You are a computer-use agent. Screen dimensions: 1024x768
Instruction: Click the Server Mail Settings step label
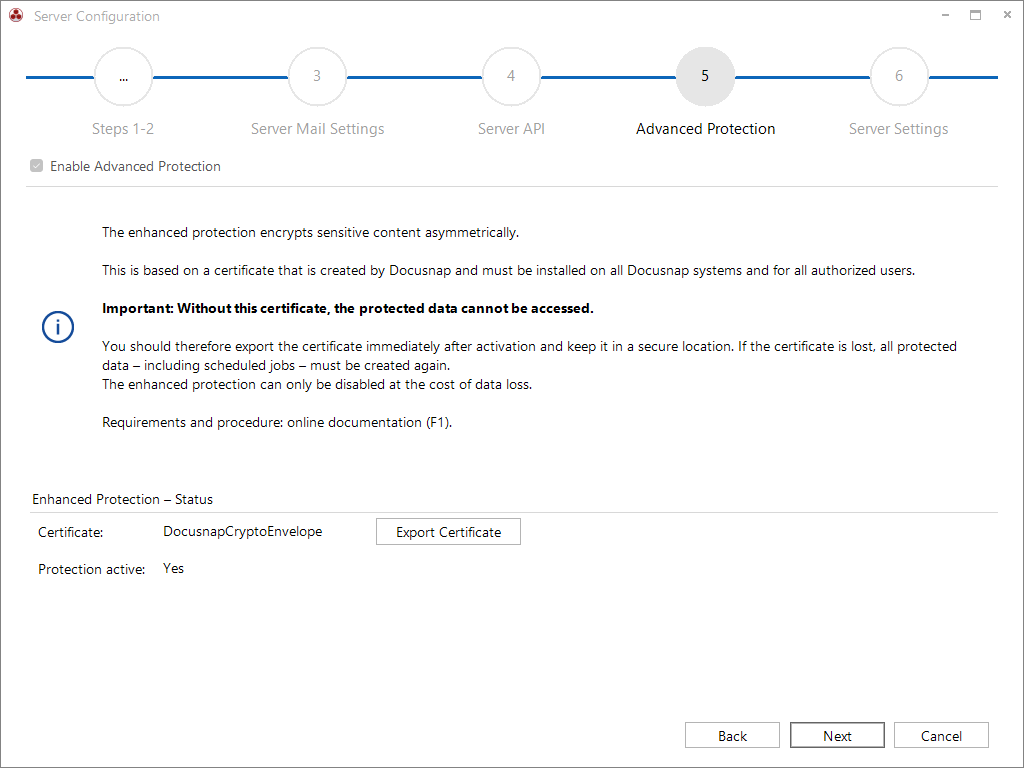click(x=317, y=129)
